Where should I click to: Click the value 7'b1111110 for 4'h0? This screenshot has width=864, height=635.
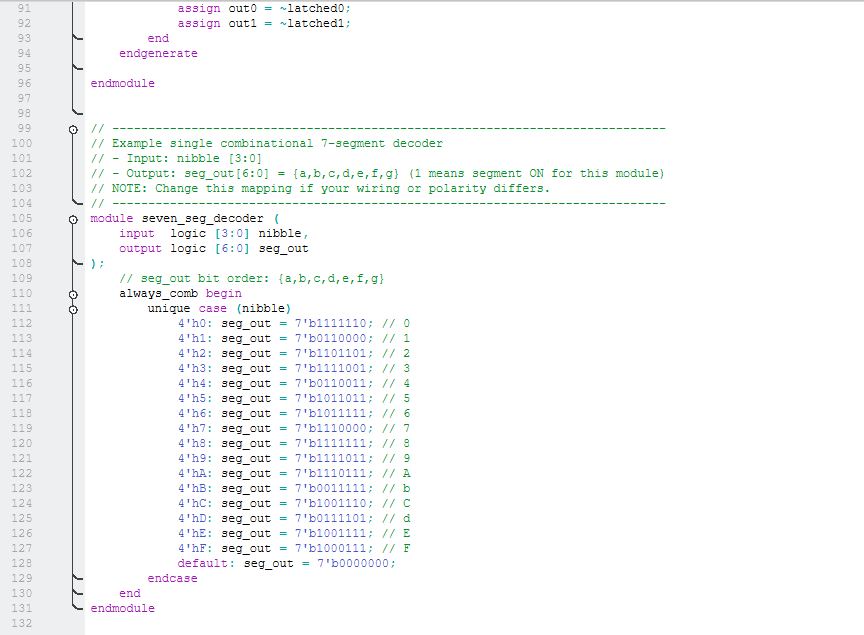[x=334, y=324]
